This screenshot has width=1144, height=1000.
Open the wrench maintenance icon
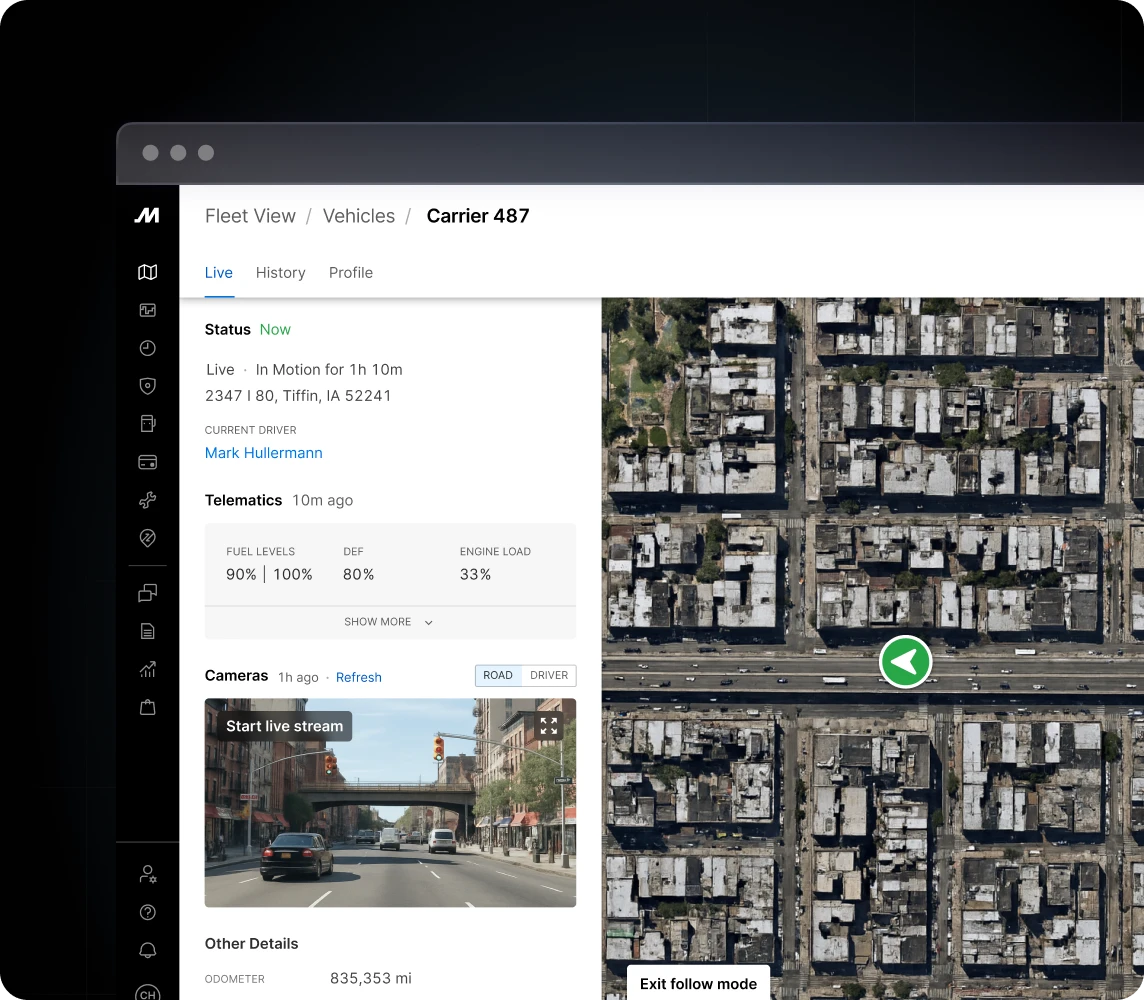(148, 500)
